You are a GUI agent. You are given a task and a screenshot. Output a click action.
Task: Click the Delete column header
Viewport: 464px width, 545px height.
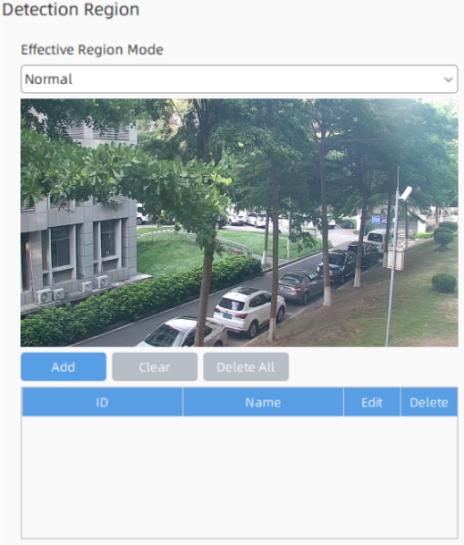tap(429, 402)
